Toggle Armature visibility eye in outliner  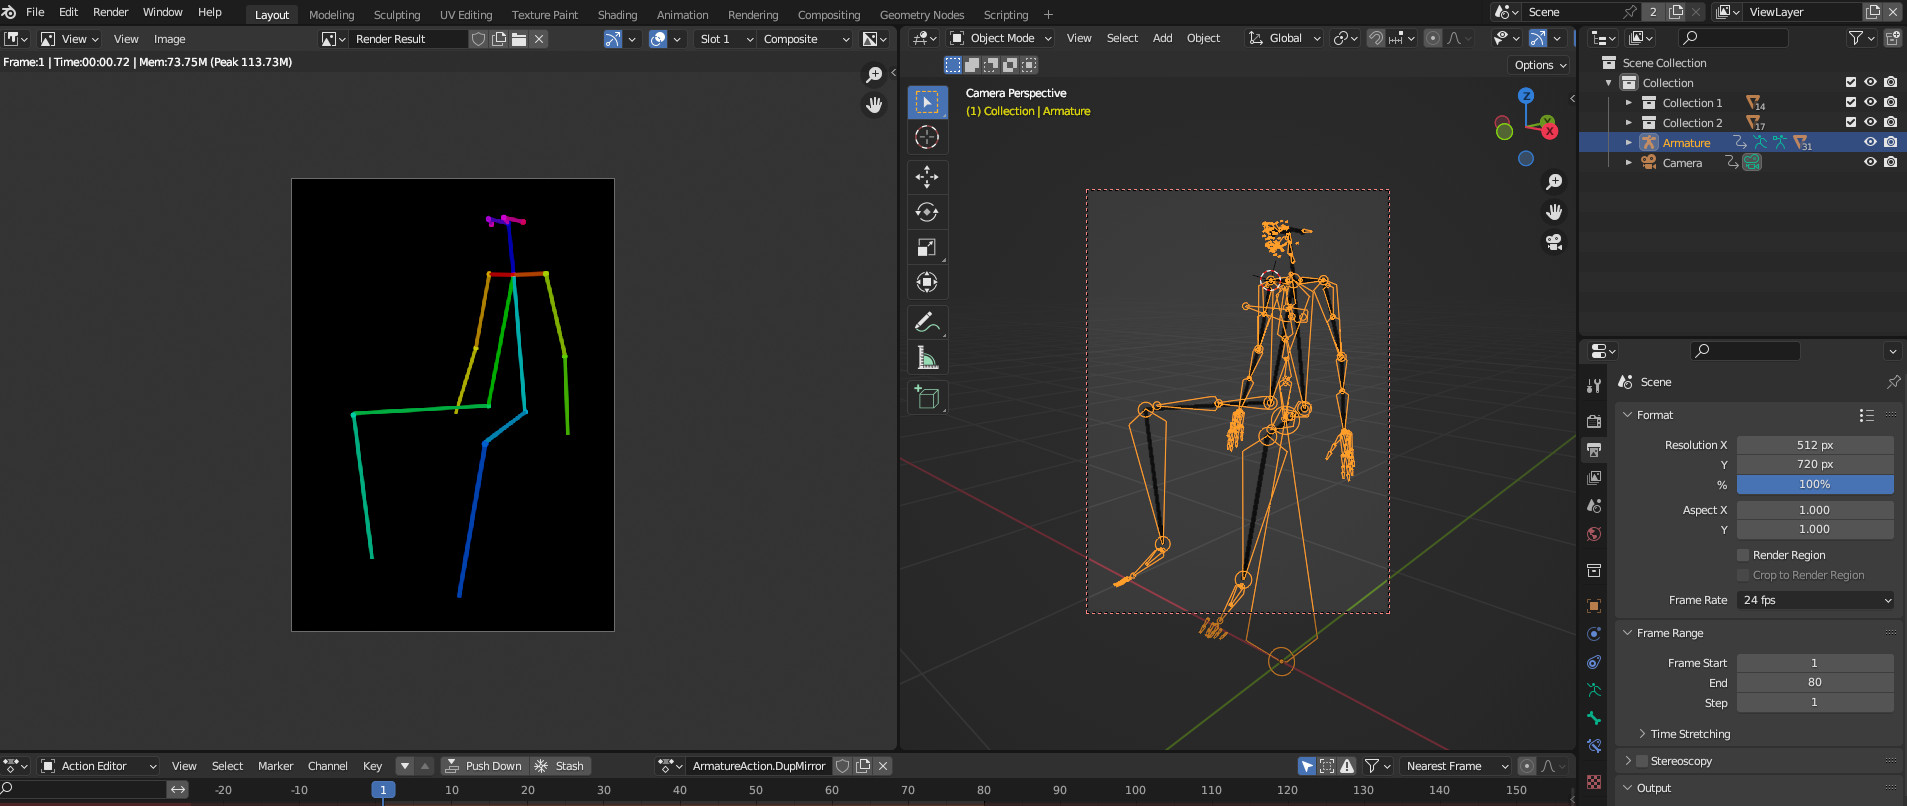[1870, 142]
